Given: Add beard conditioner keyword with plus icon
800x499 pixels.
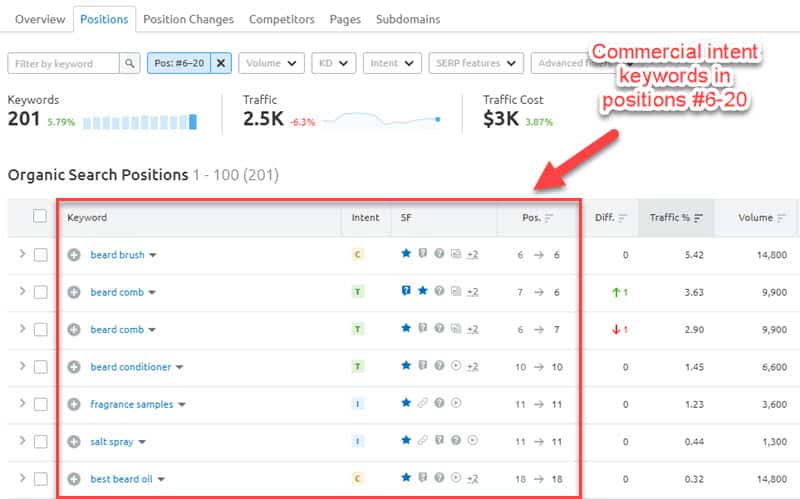Looking at the screenshot, I should pos(74,367).
